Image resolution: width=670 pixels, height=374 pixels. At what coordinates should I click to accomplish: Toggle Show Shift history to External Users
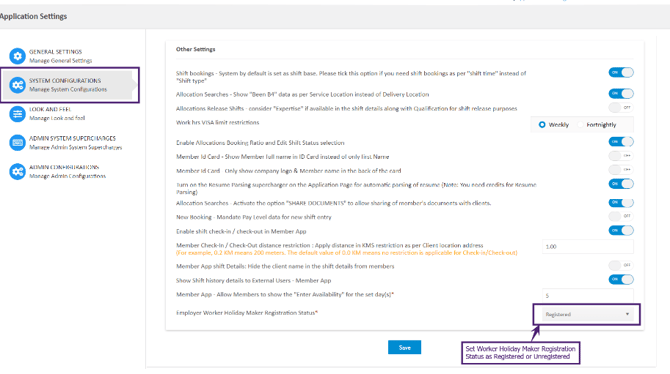click(621, 280)
